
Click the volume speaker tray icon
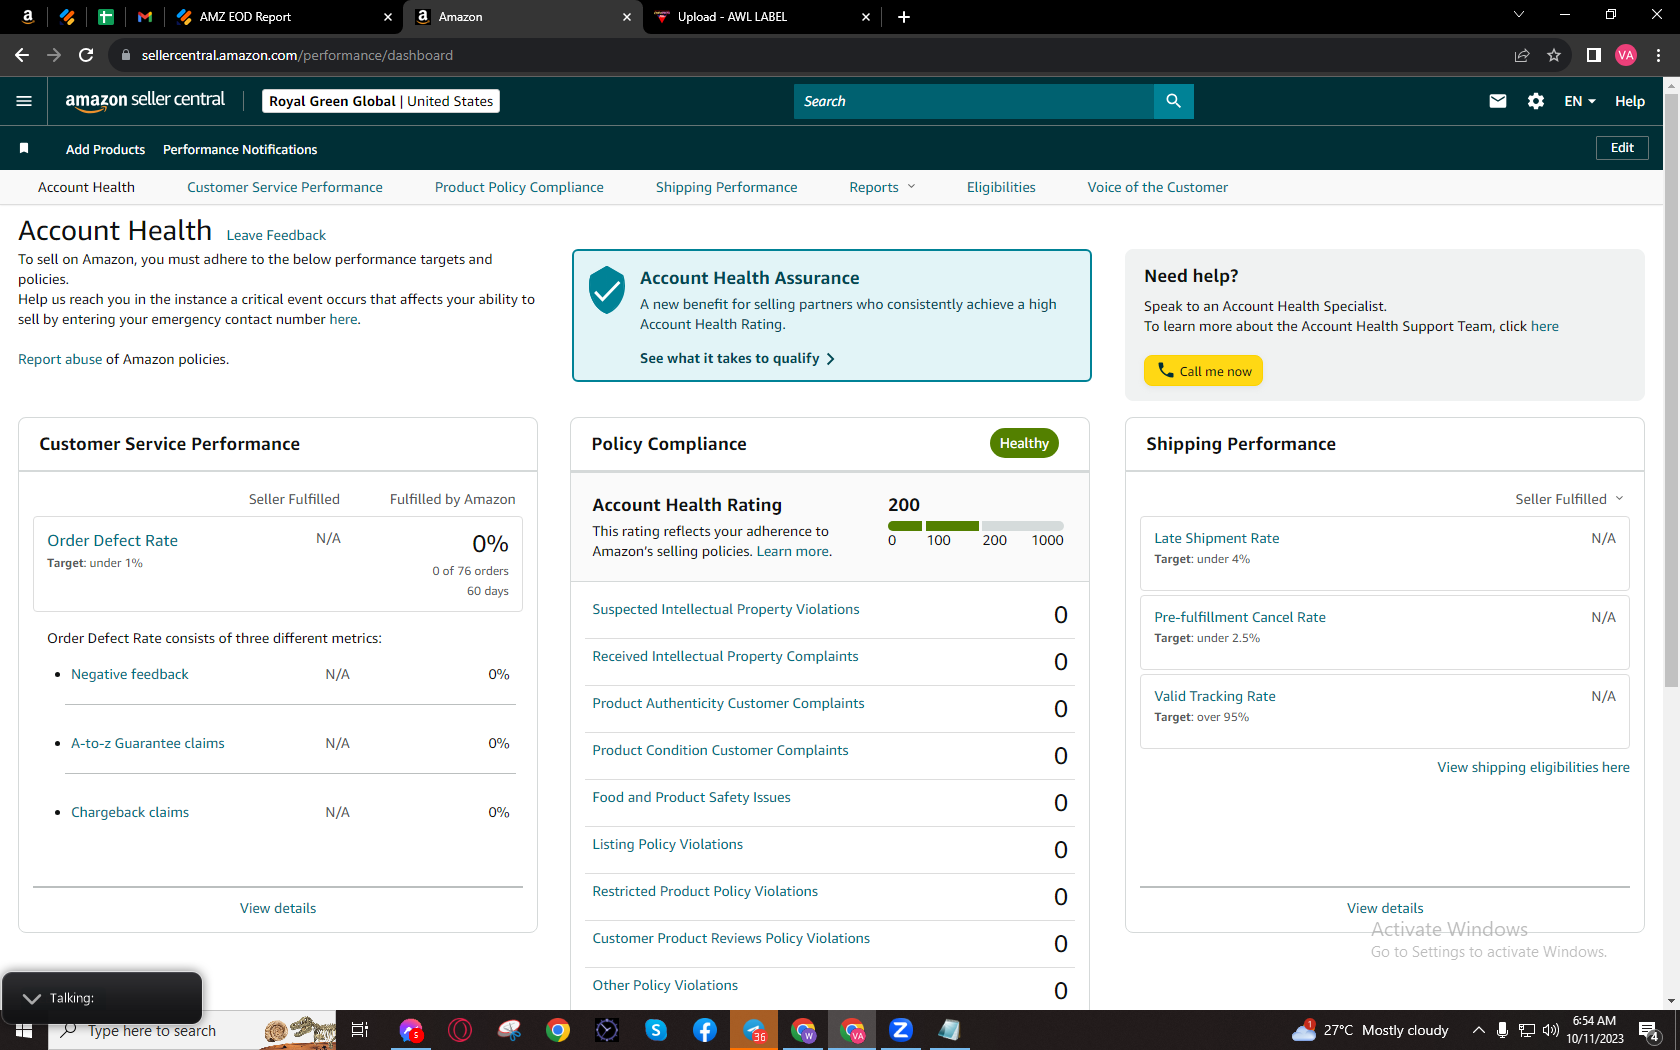[x=1551, y=1030]
